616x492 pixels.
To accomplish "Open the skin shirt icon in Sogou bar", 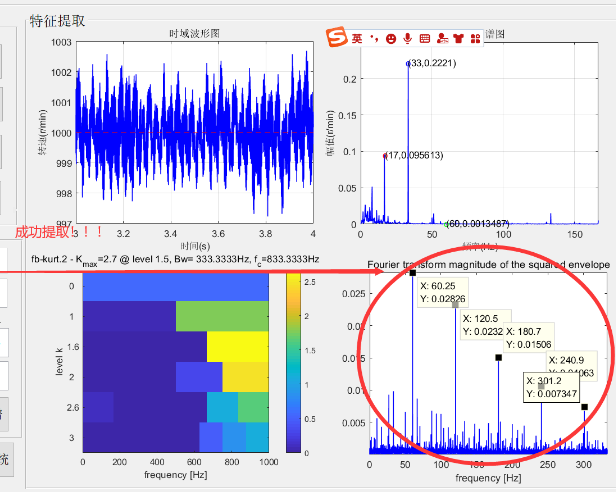I will click(458, 39).
